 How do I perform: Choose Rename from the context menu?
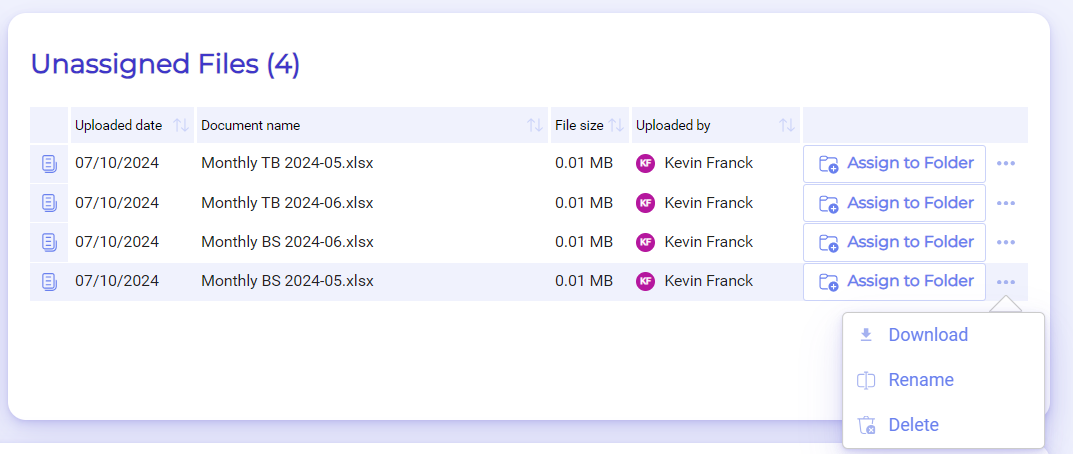[920, 380]
